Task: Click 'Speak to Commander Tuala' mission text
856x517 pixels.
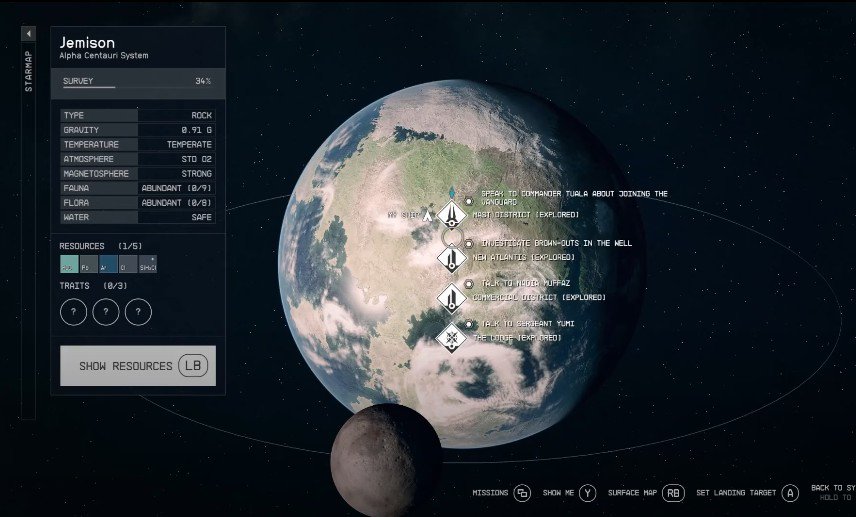Action: pyautogui.click(x=574, y=198)
